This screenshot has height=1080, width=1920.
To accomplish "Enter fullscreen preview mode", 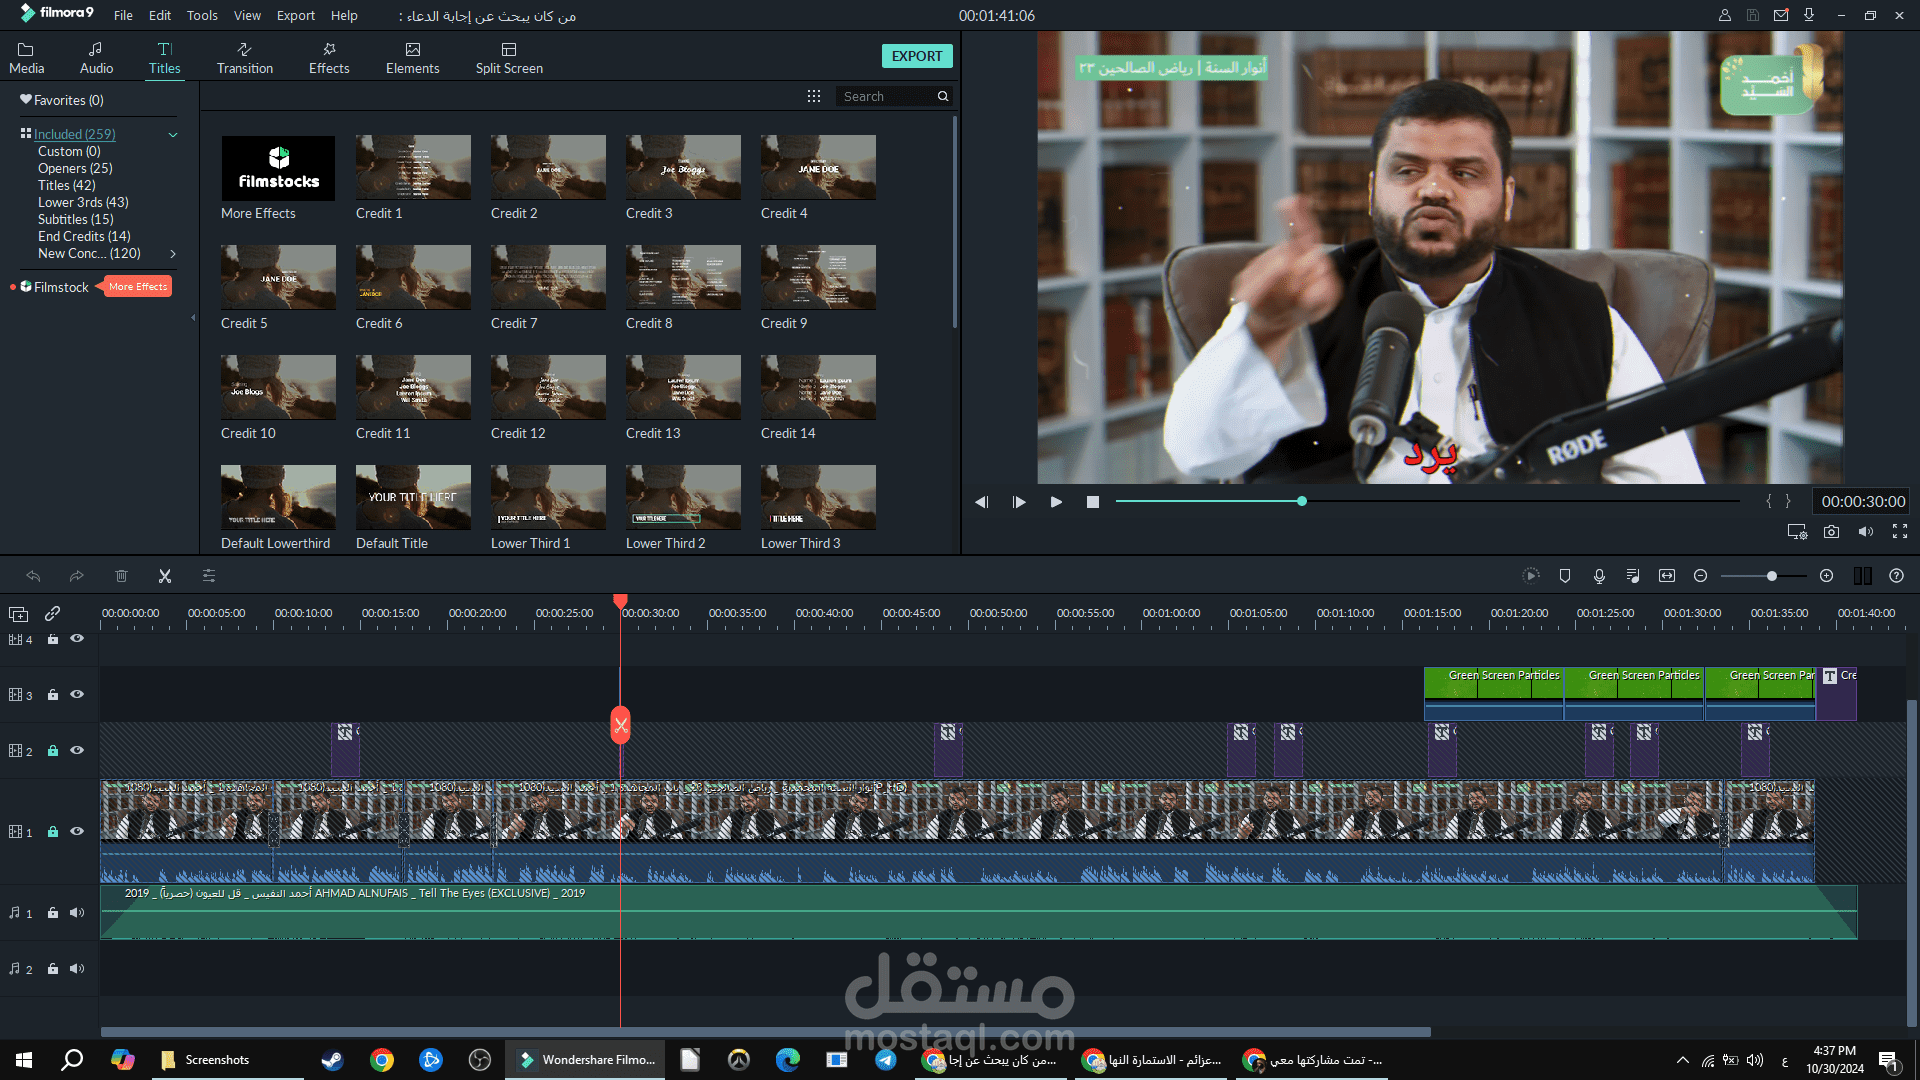I will click(x=1900, y=532).
